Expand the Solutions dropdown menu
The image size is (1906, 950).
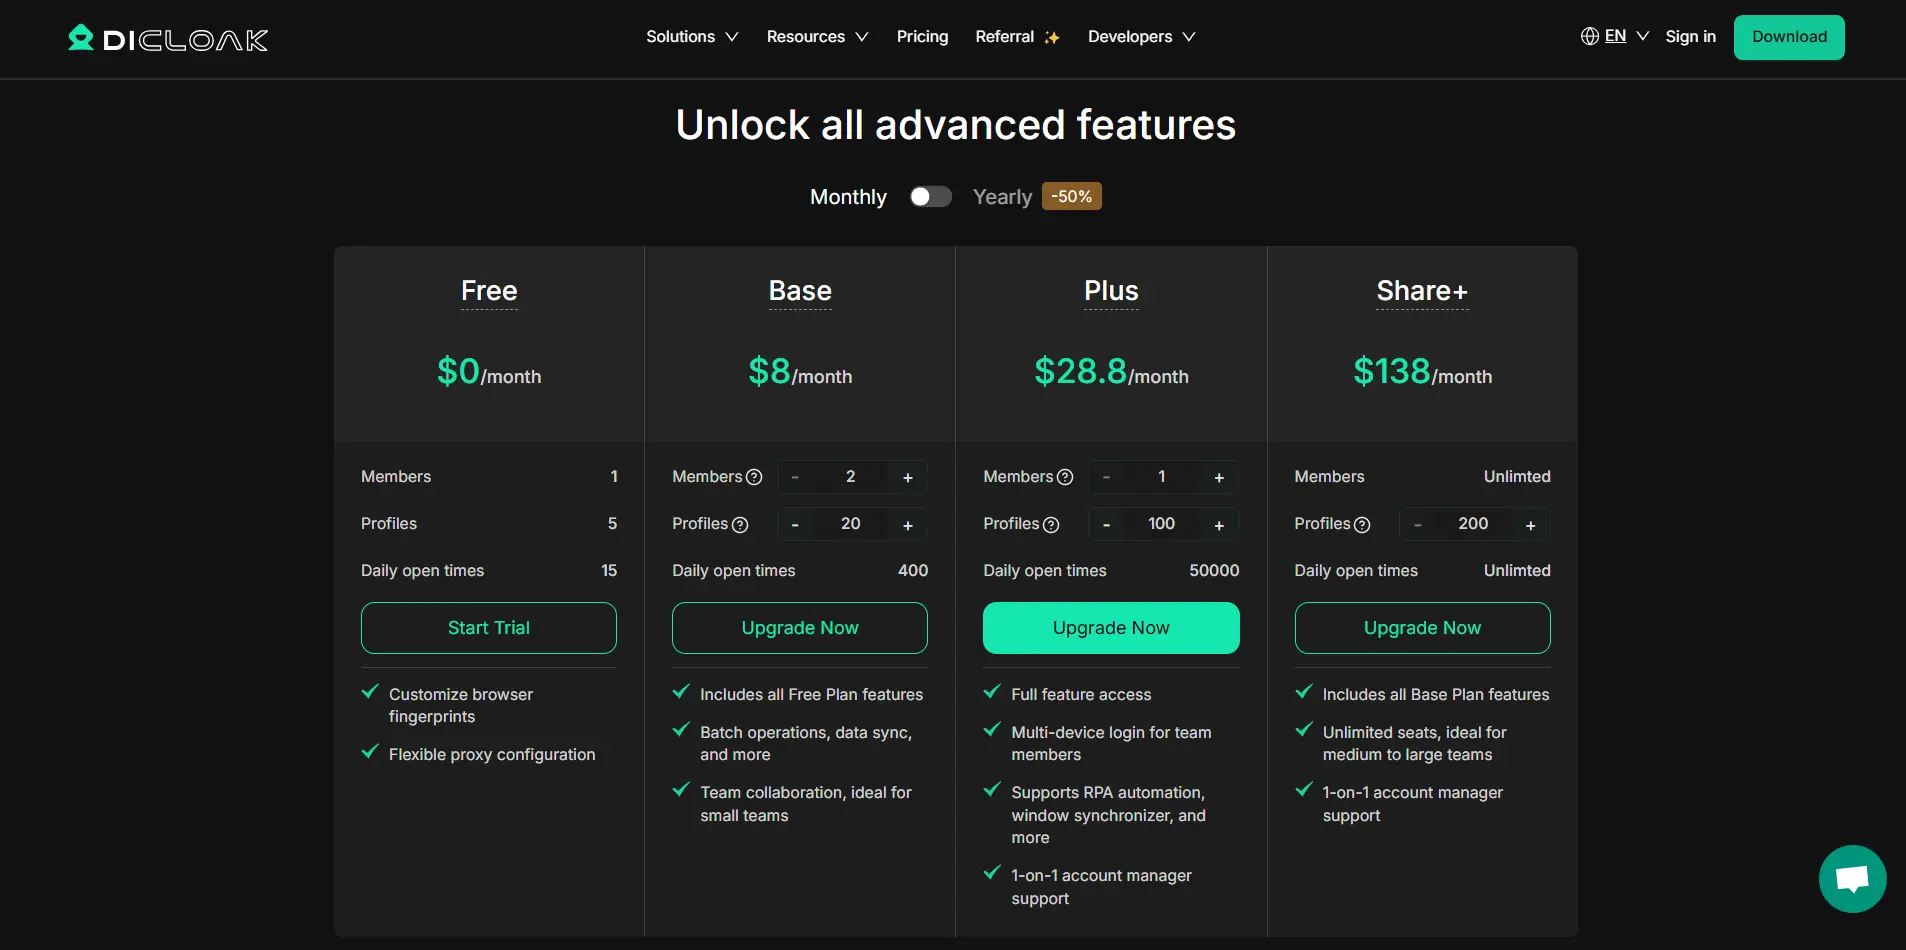[692, 37]
